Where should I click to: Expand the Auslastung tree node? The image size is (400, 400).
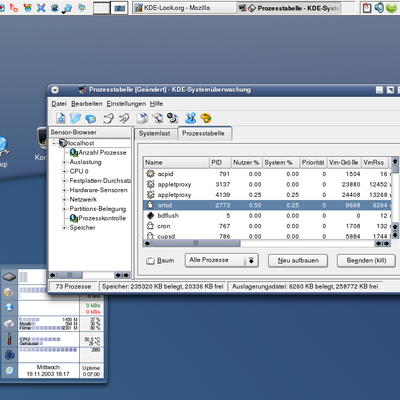(64, 162)
